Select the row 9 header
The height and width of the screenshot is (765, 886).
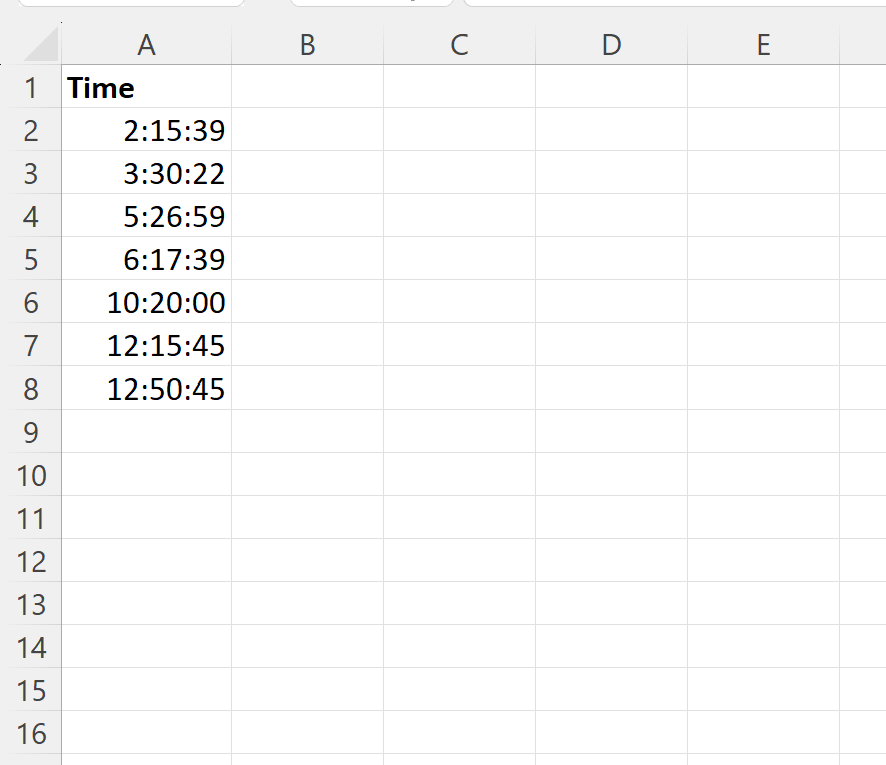pos(31,431)
